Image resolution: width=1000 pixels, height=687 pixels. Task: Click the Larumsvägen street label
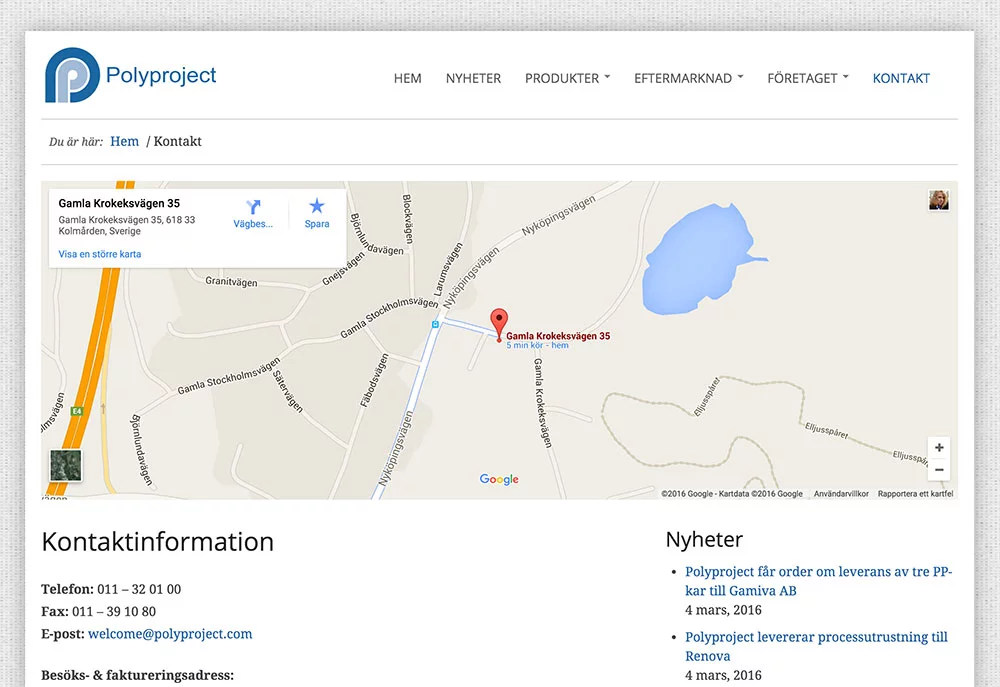click(448, 270)
